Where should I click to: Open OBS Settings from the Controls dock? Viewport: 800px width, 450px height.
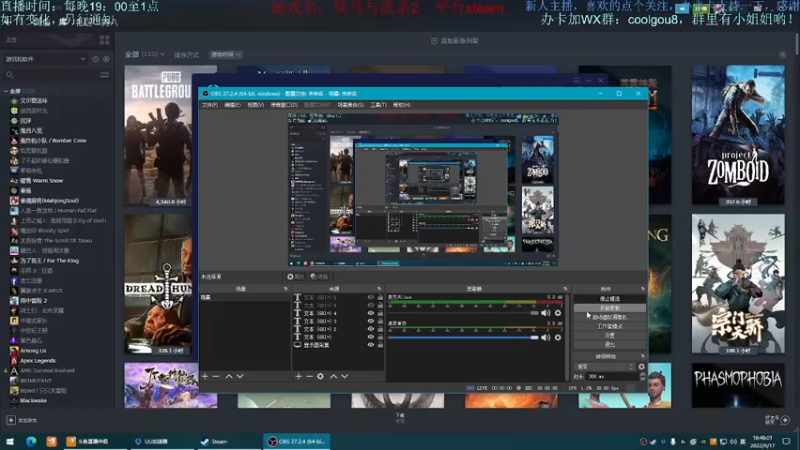coord(610,335)
